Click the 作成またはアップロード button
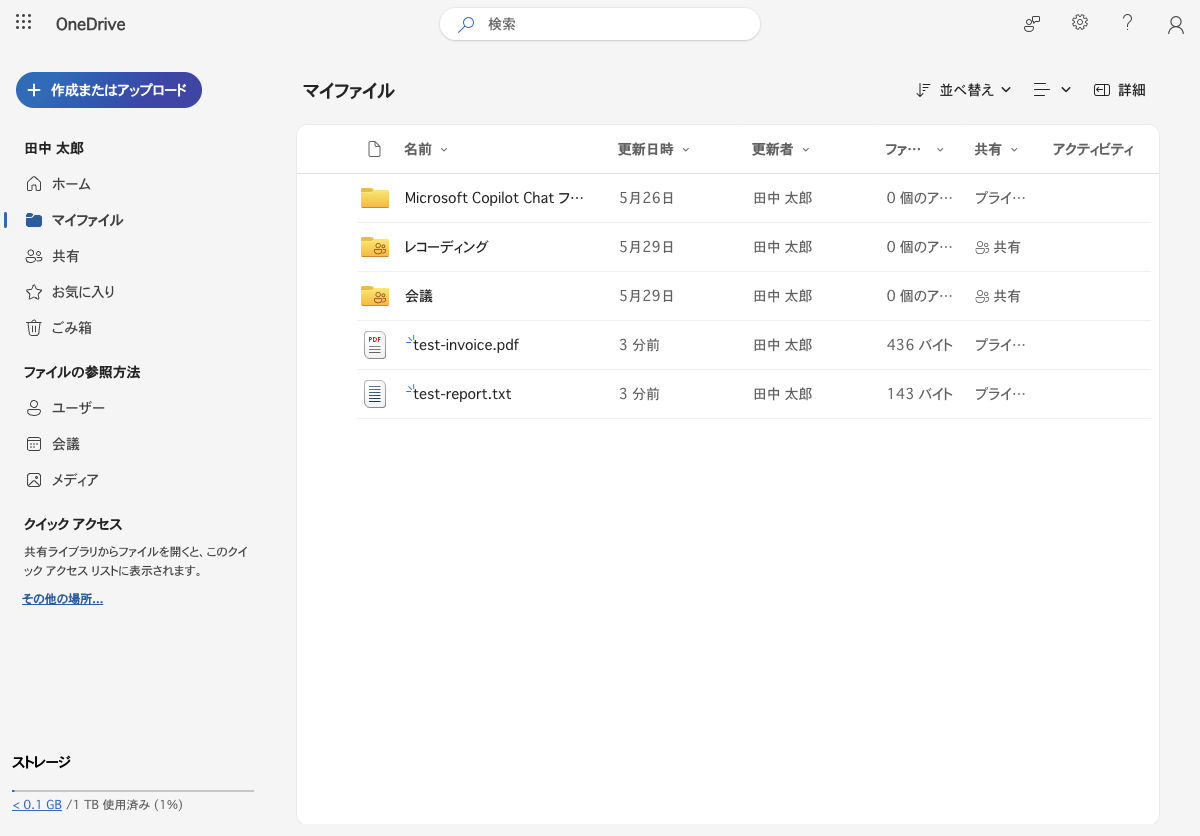 point(109,90)
